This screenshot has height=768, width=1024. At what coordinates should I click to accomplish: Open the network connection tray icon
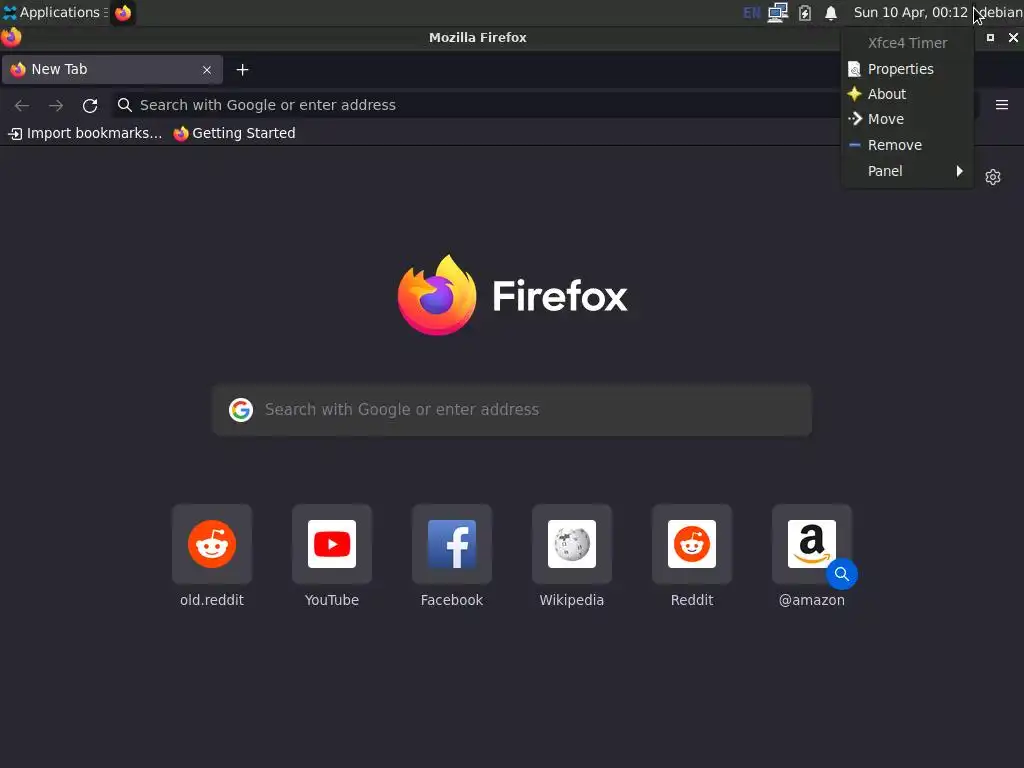778,12
